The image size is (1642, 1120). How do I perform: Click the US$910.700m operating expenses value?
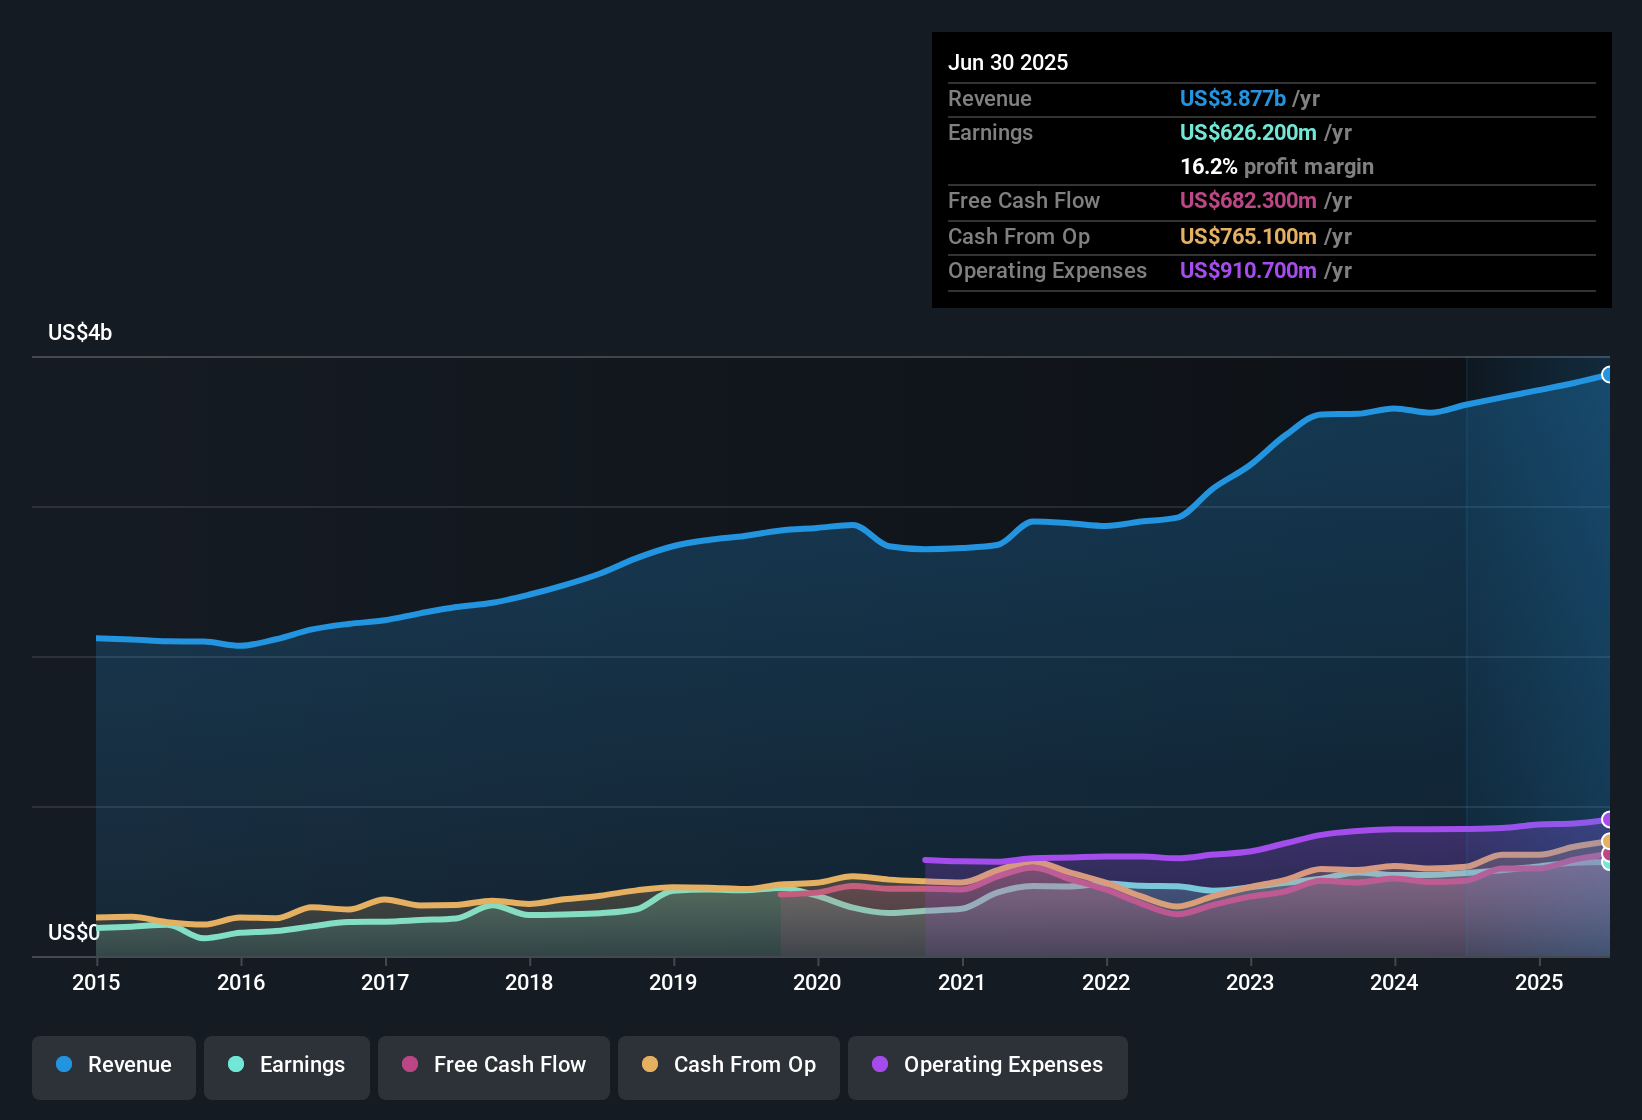1248,270
